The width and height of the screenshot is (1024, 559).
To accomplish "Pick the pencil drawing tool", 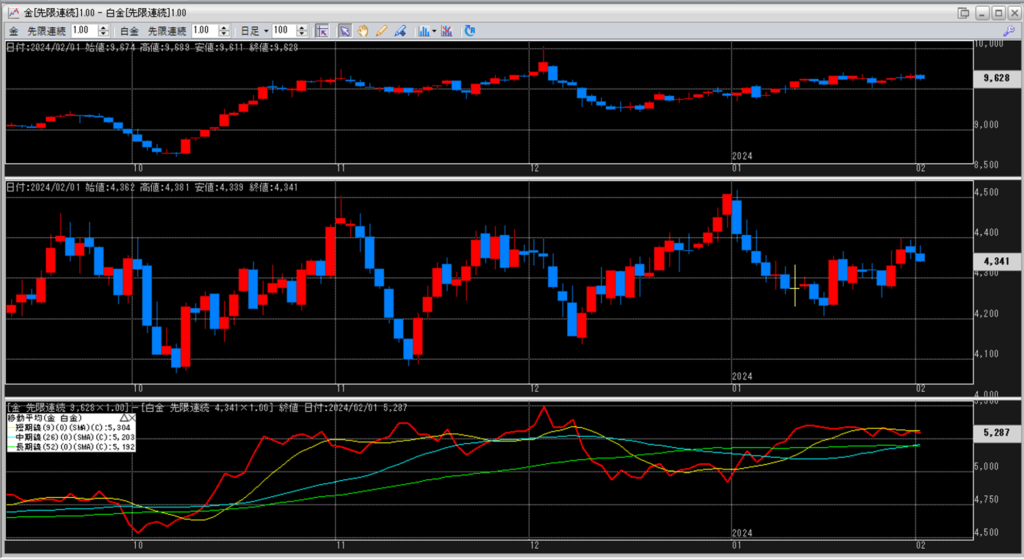I will pyautogui.click(x=380, y=31).
